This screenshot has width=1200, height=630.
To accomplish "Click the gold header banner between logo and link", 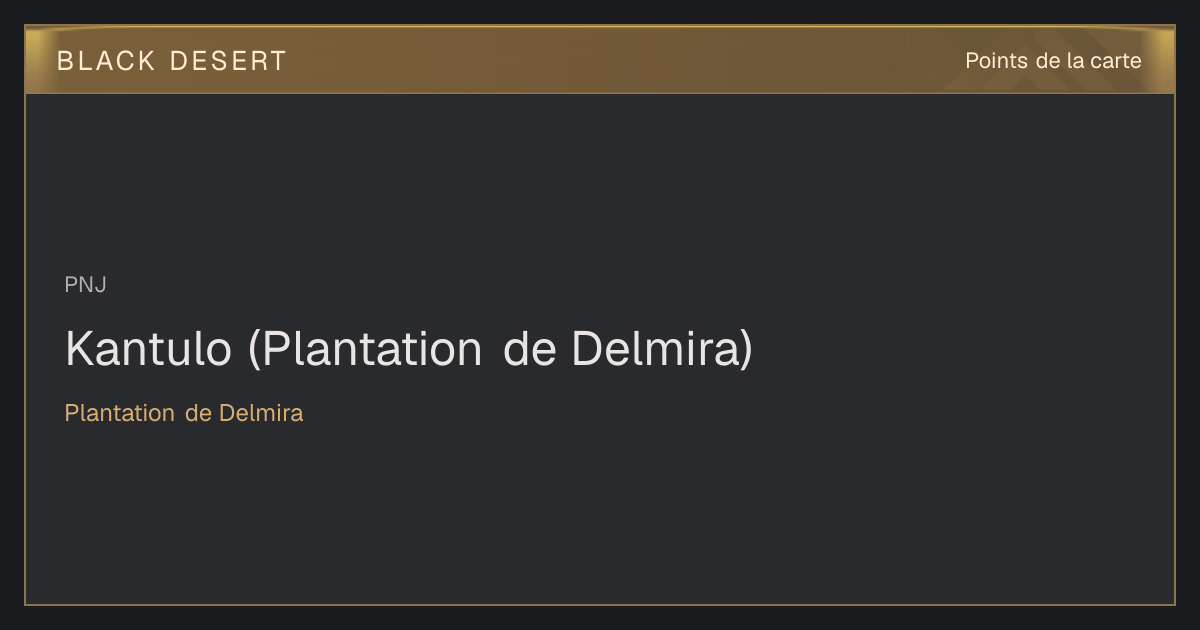I will 620,61.
